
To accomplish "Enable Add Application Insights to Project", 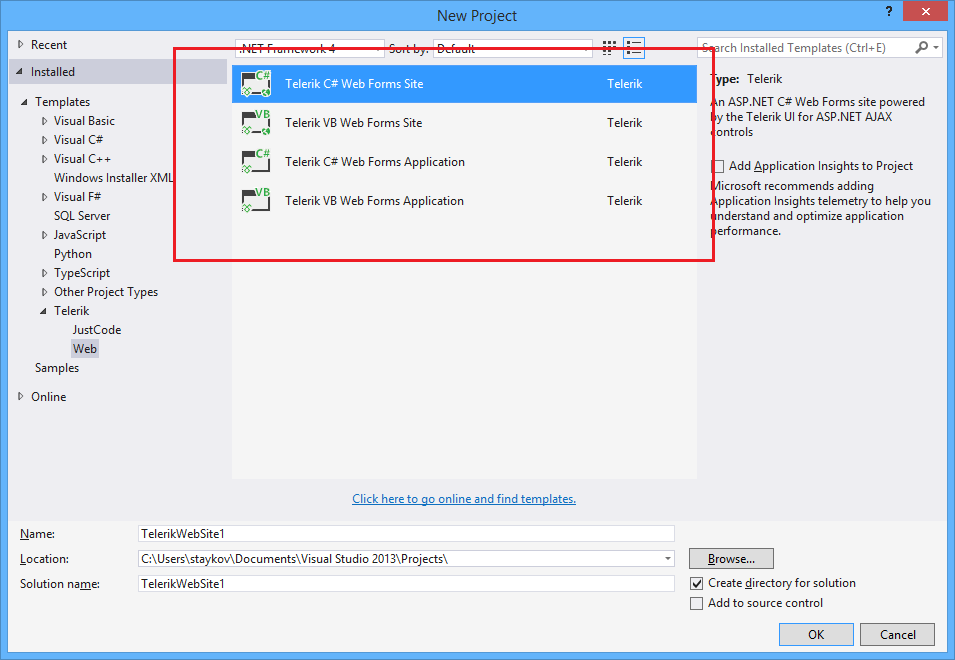I will point(717,166).
